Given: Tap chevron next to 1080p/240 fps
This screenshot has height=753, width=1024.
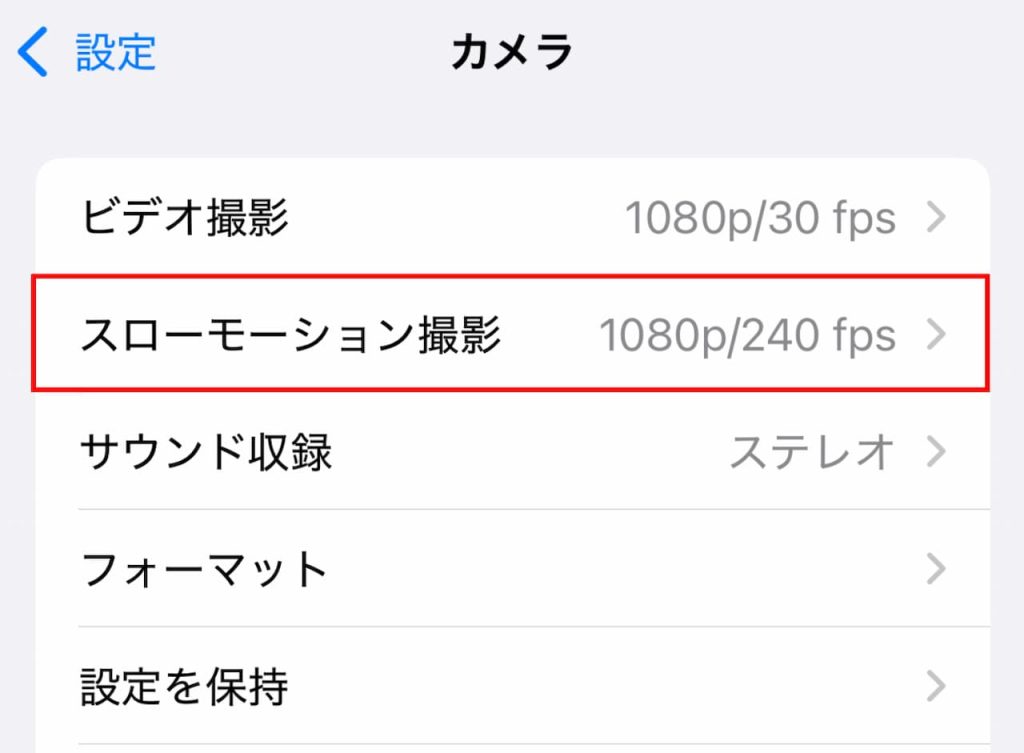Looking at the screenshot, I should [936, 334].
